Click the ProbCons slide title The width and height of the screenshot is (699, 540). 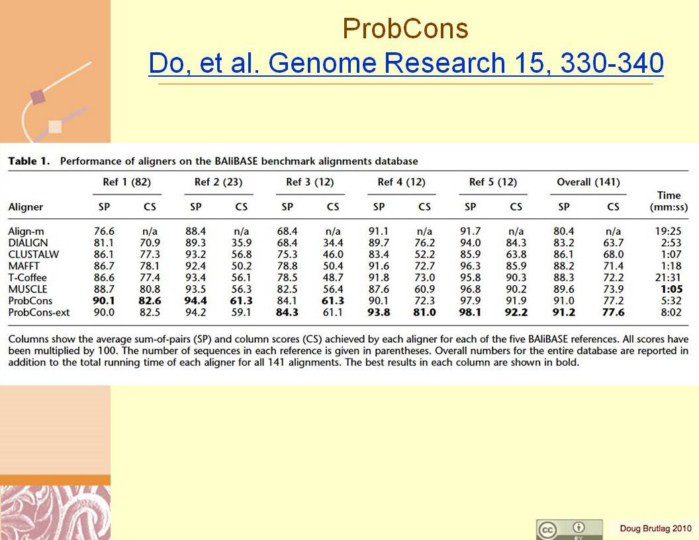coord(404,28)
